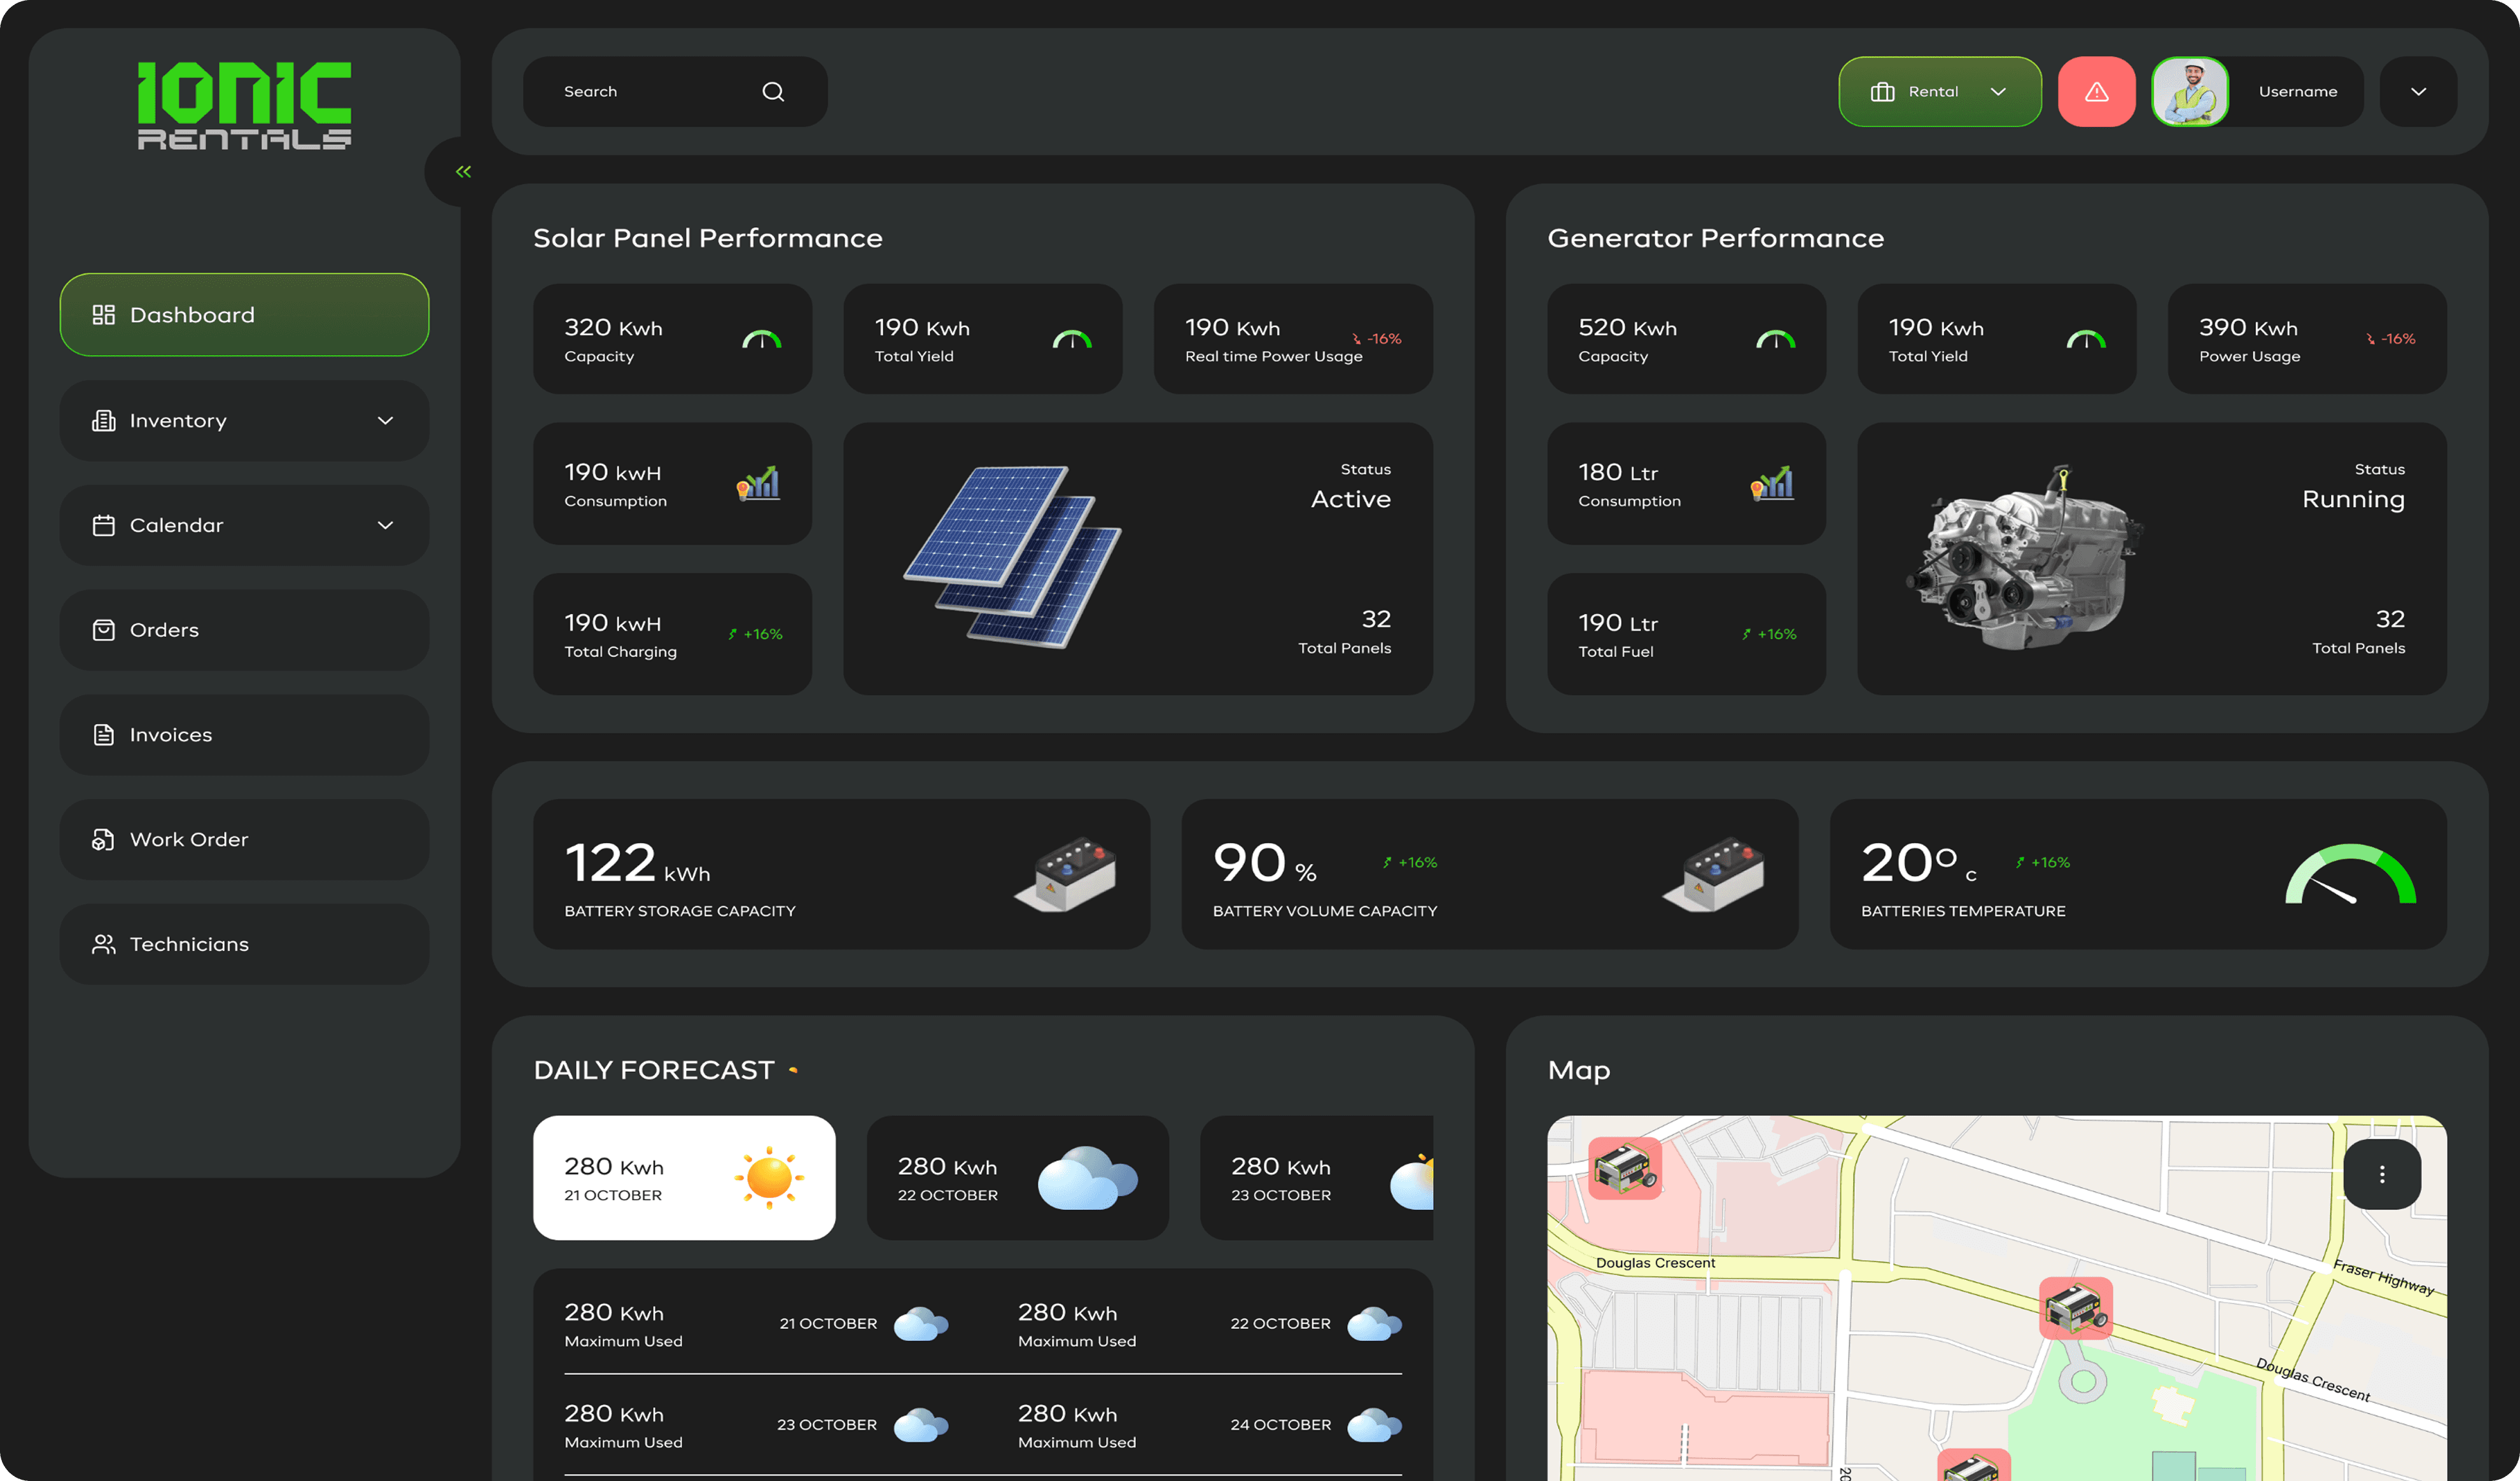Collapse sidebar with double-chevron icon
This screenshot has height=1481, width=2520.
point(463,172)
